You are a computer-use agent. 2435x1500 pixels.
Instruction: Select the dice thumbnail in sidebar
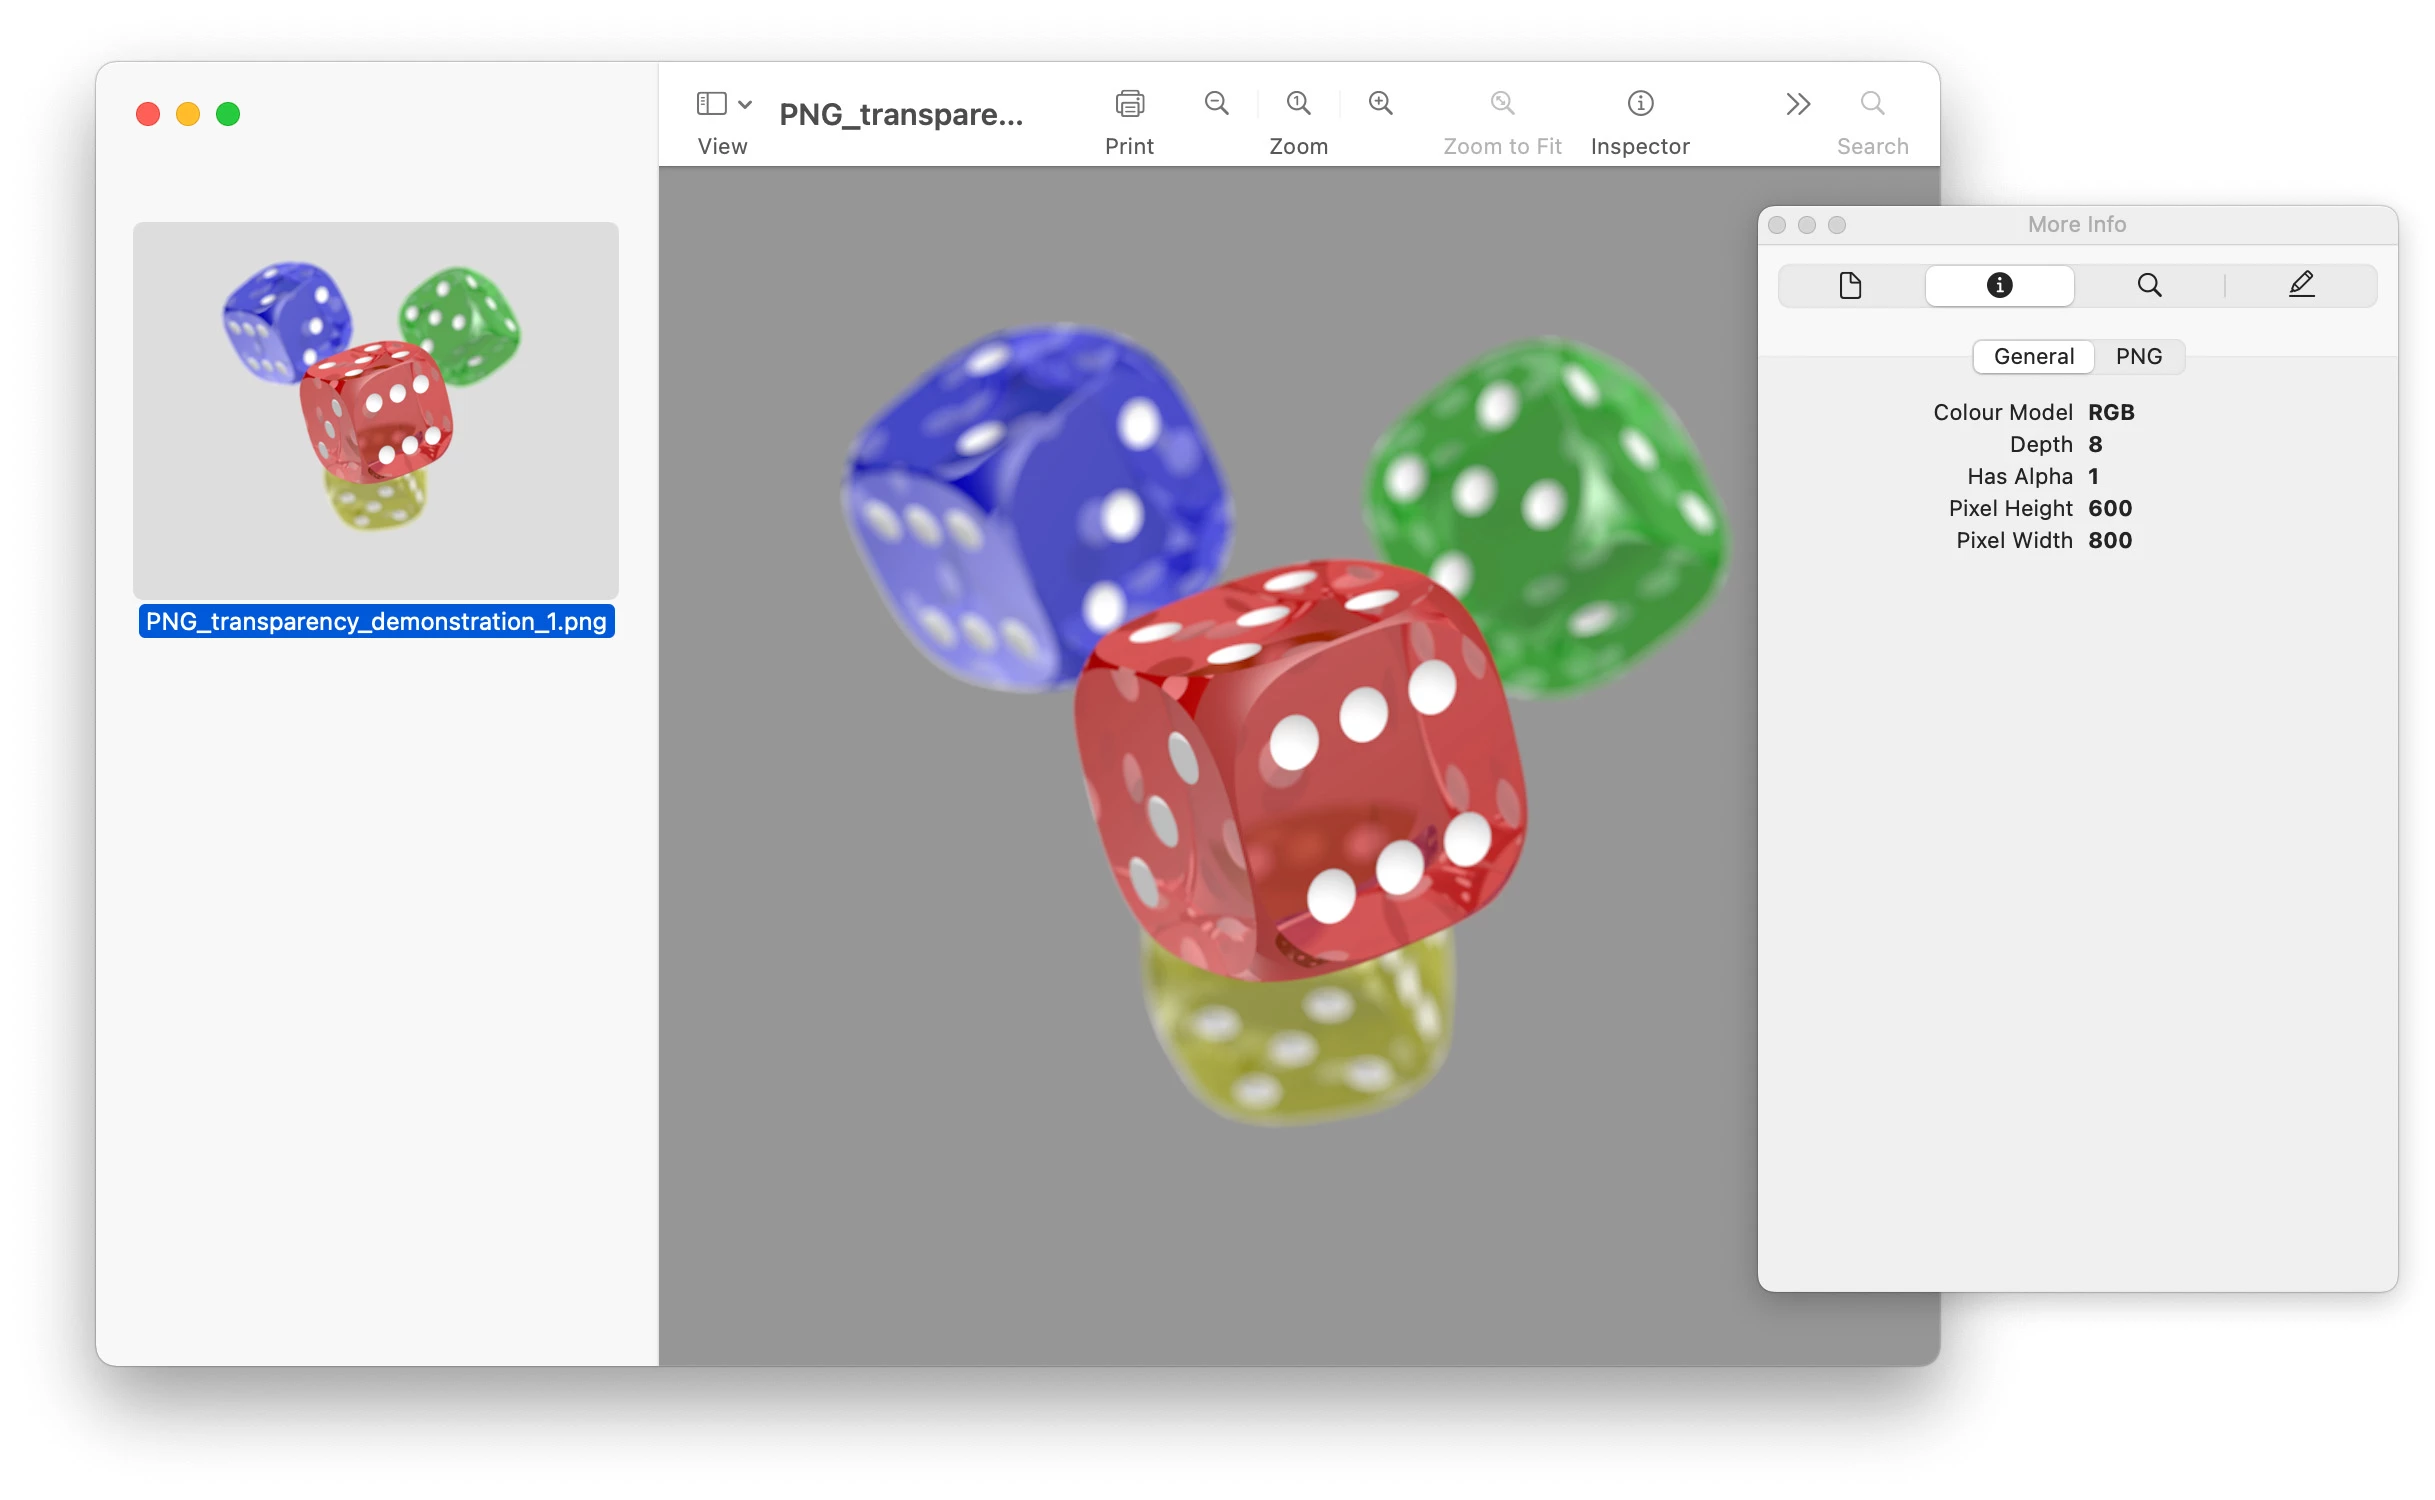click(375, 410)
